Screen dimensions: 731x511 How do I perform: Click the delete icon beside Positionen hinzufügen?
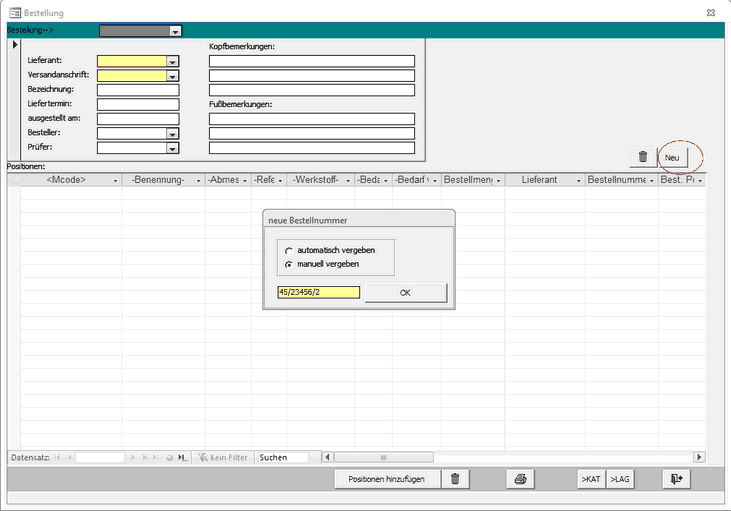coord(455,479)
